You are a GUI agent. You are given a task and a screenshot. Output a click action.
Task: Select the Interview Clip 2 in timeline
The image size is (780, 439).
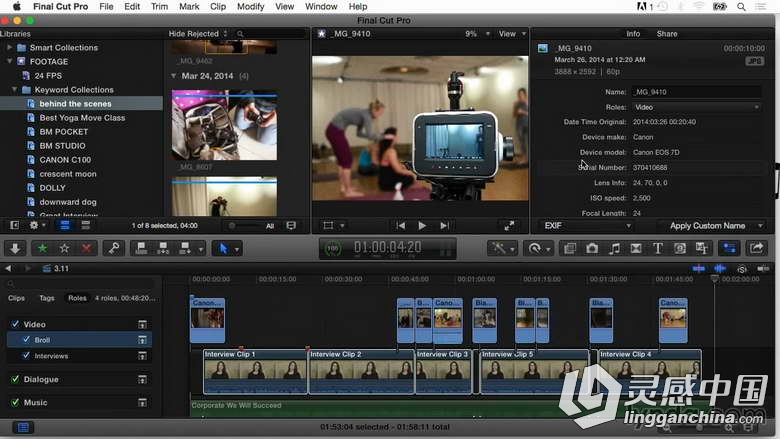(361, 372)
